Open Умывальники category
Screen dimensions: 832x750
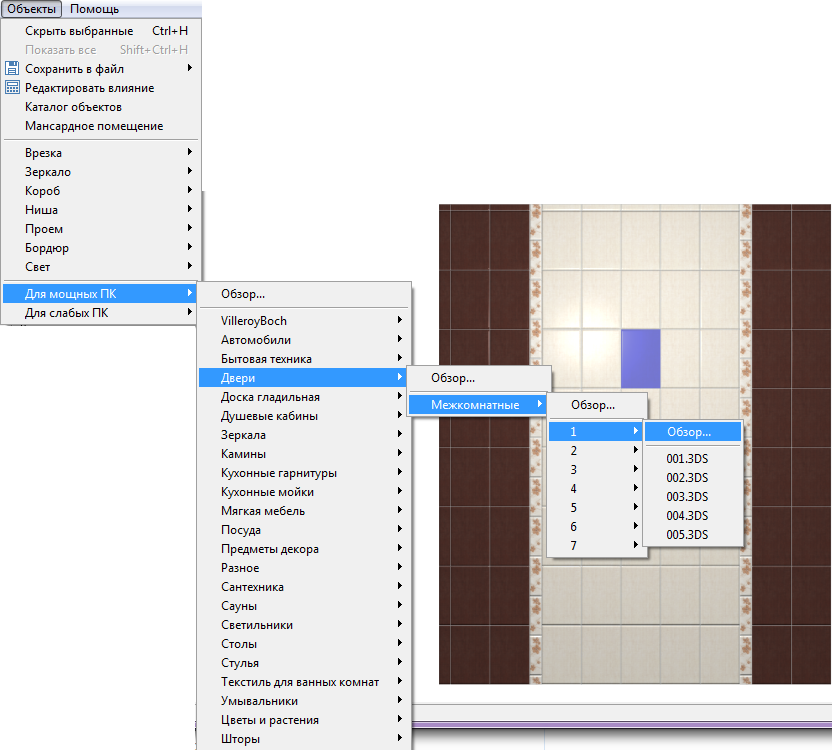(x=304, y=701)
